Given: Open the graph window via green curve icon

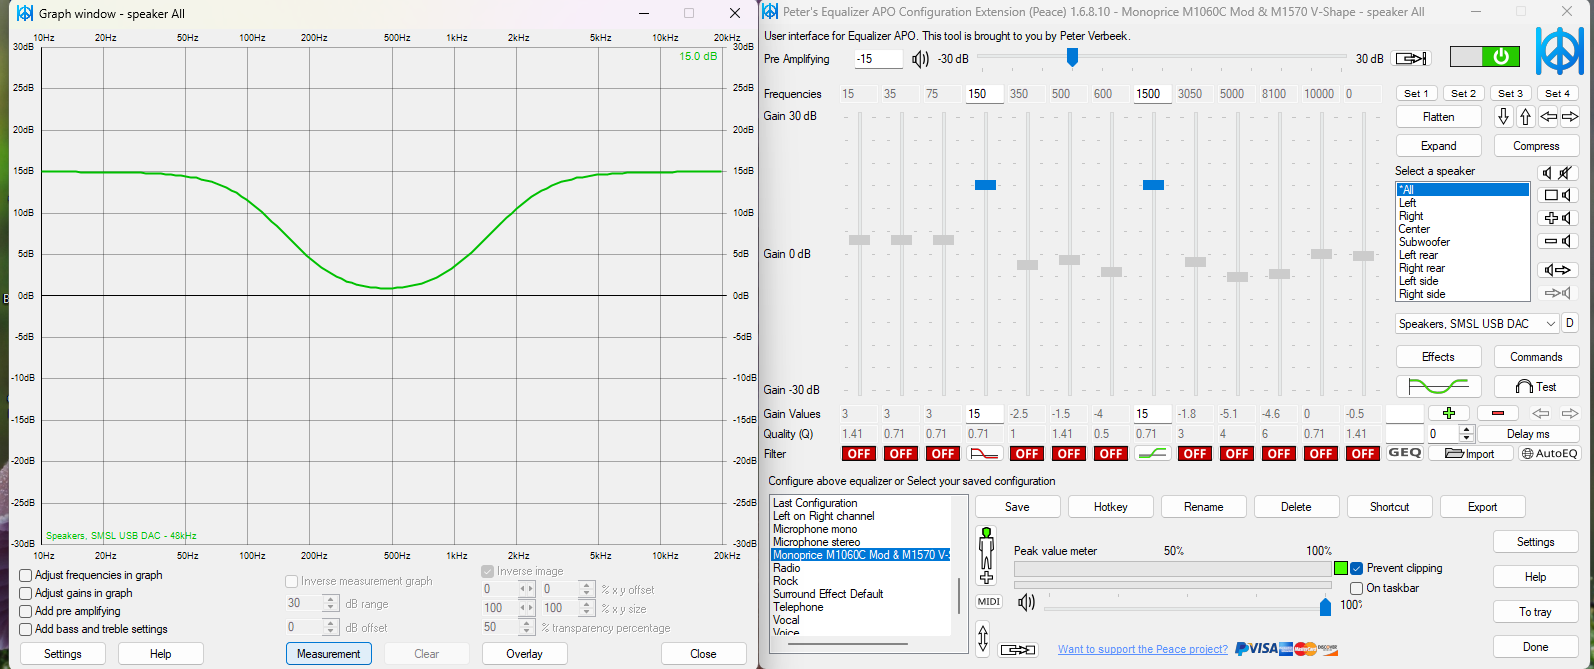Looking at the screenshot, I should click(1438, 386).
